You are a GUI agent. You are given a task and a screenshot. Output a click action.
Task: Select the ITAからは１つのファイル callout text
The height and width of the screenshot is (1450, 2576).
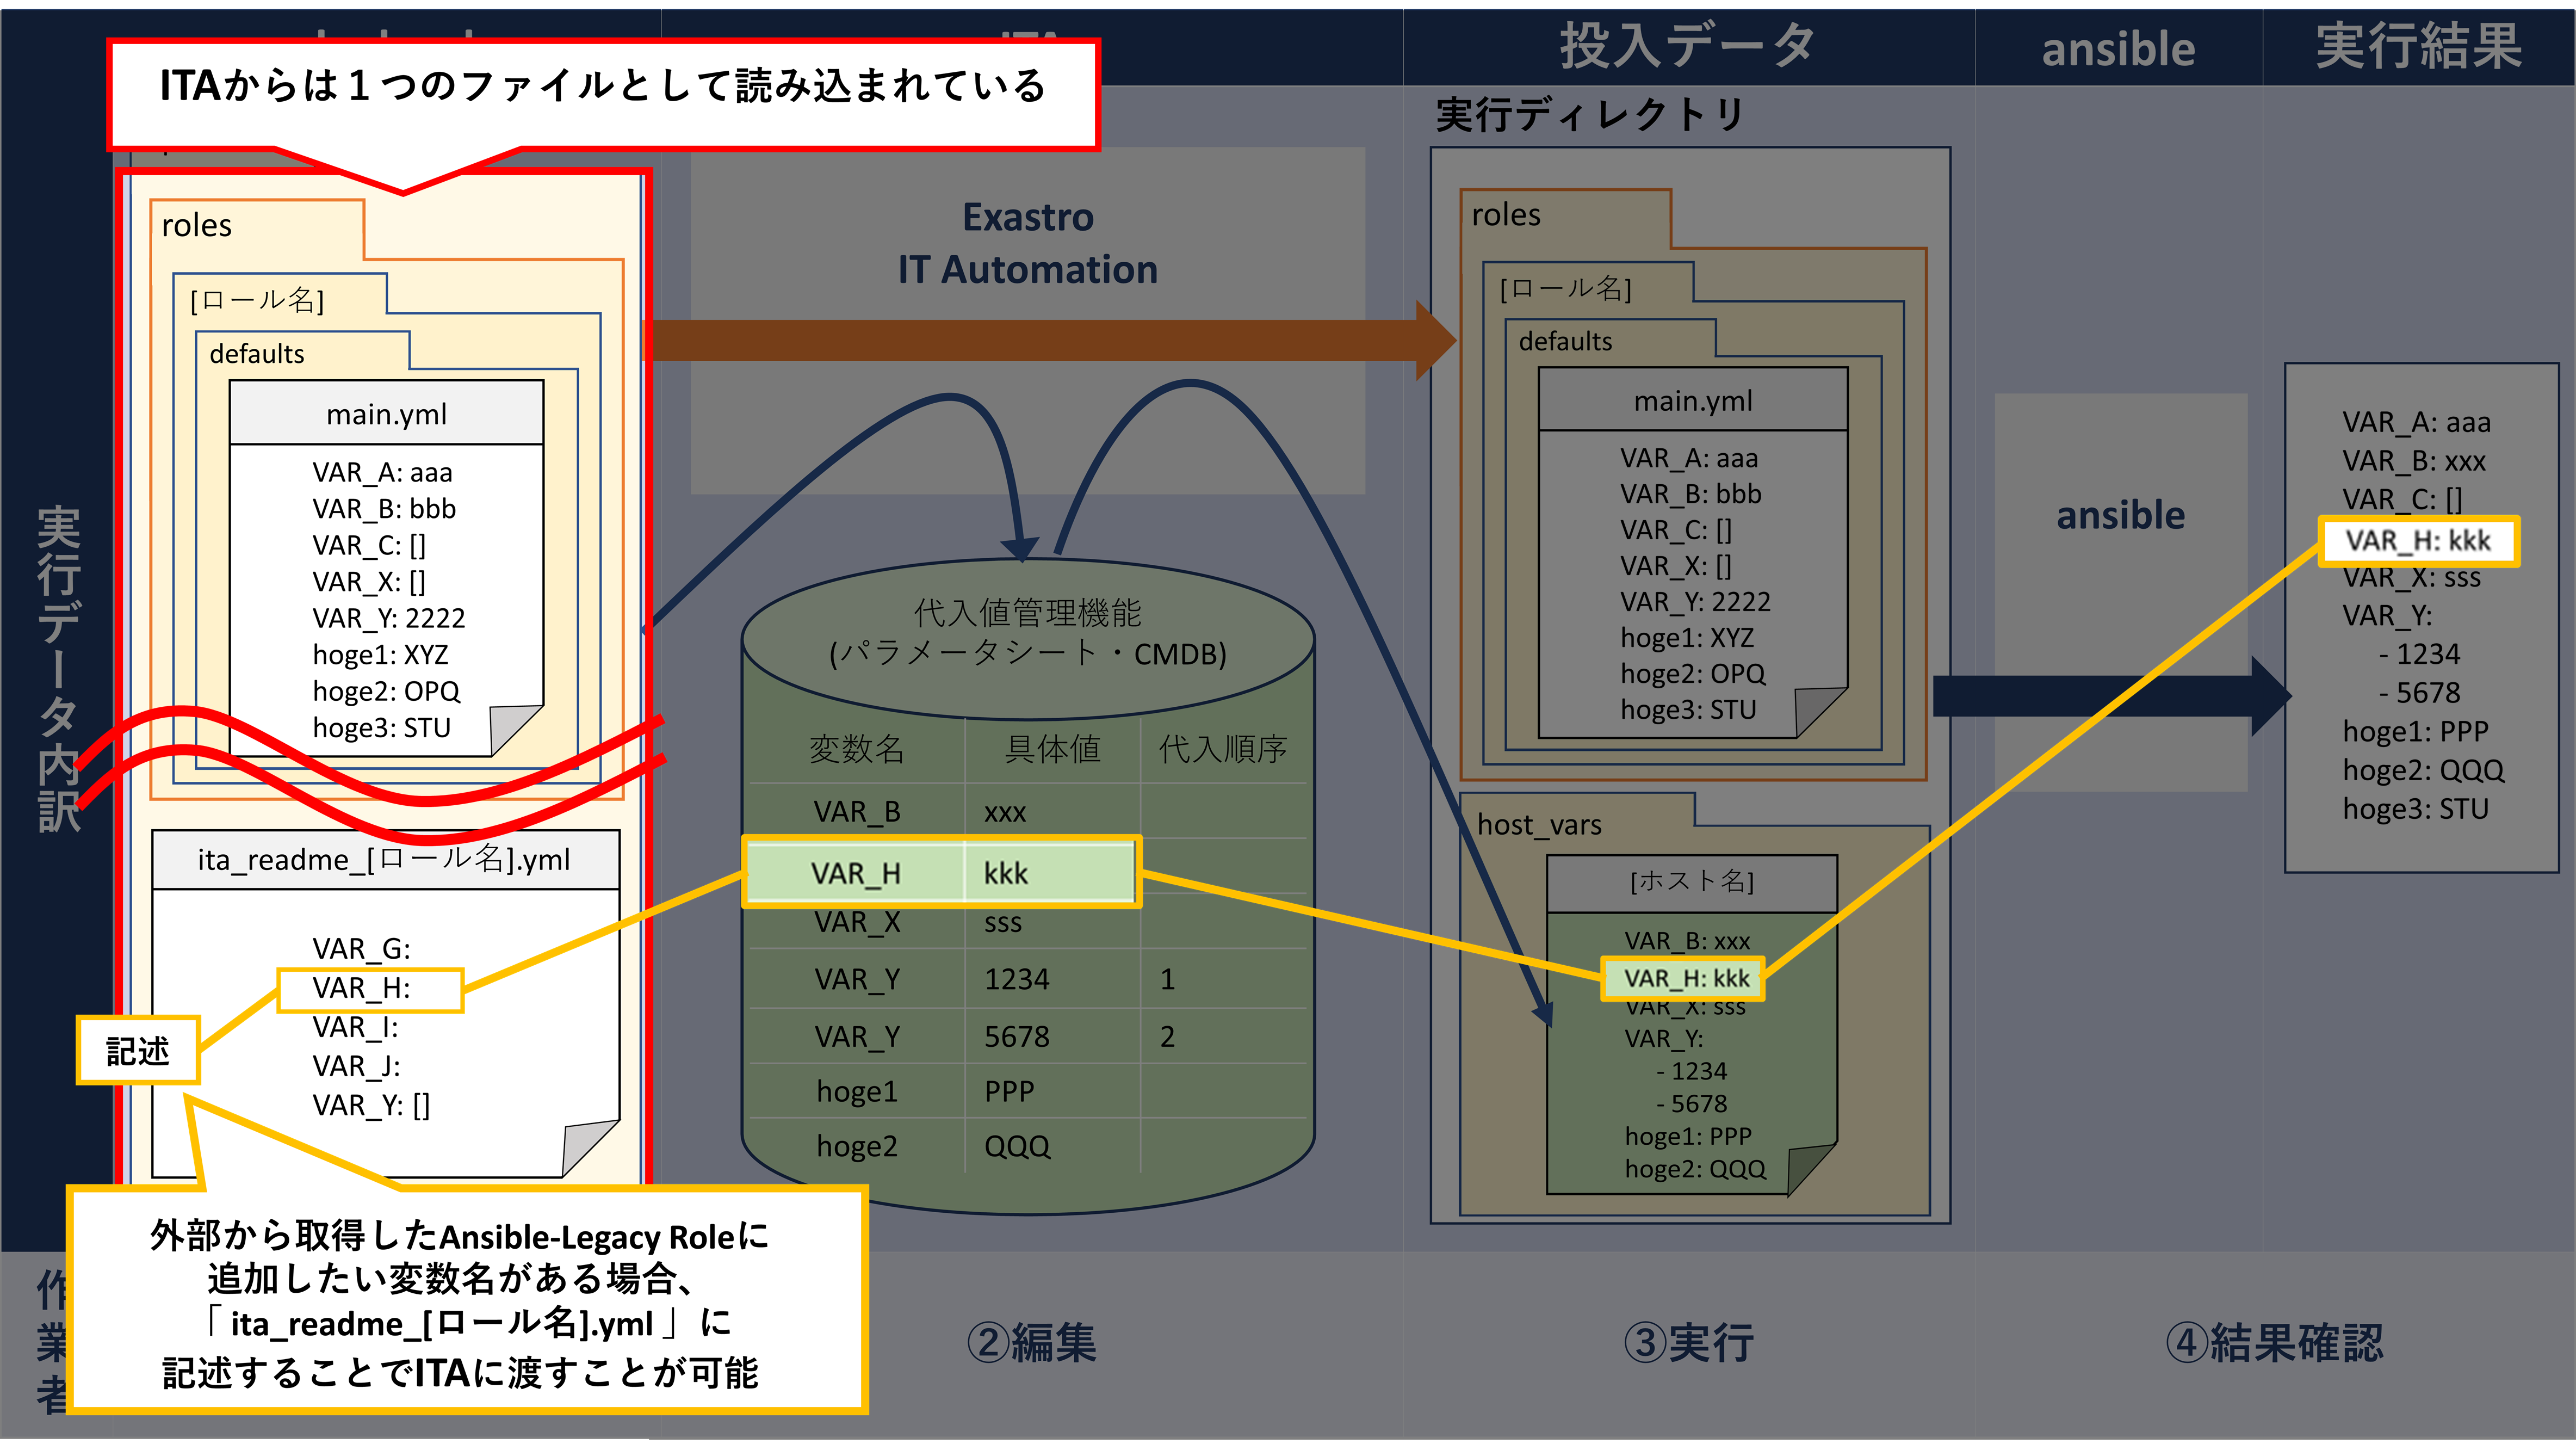click(603, 86)
